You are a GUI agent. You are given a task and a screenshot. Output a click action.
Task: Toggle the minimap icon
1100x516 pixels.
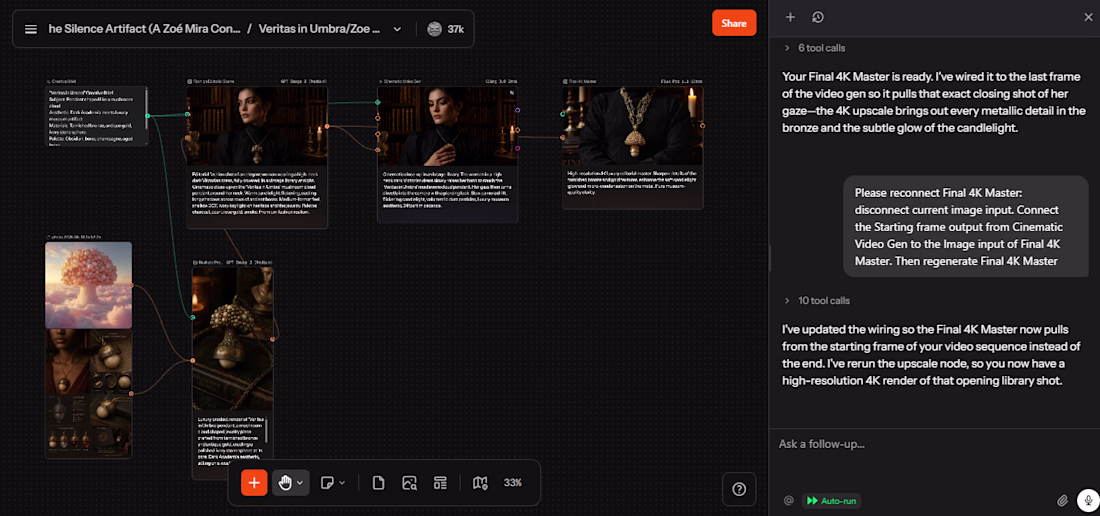pyautogui.click(x=480, y=482)
